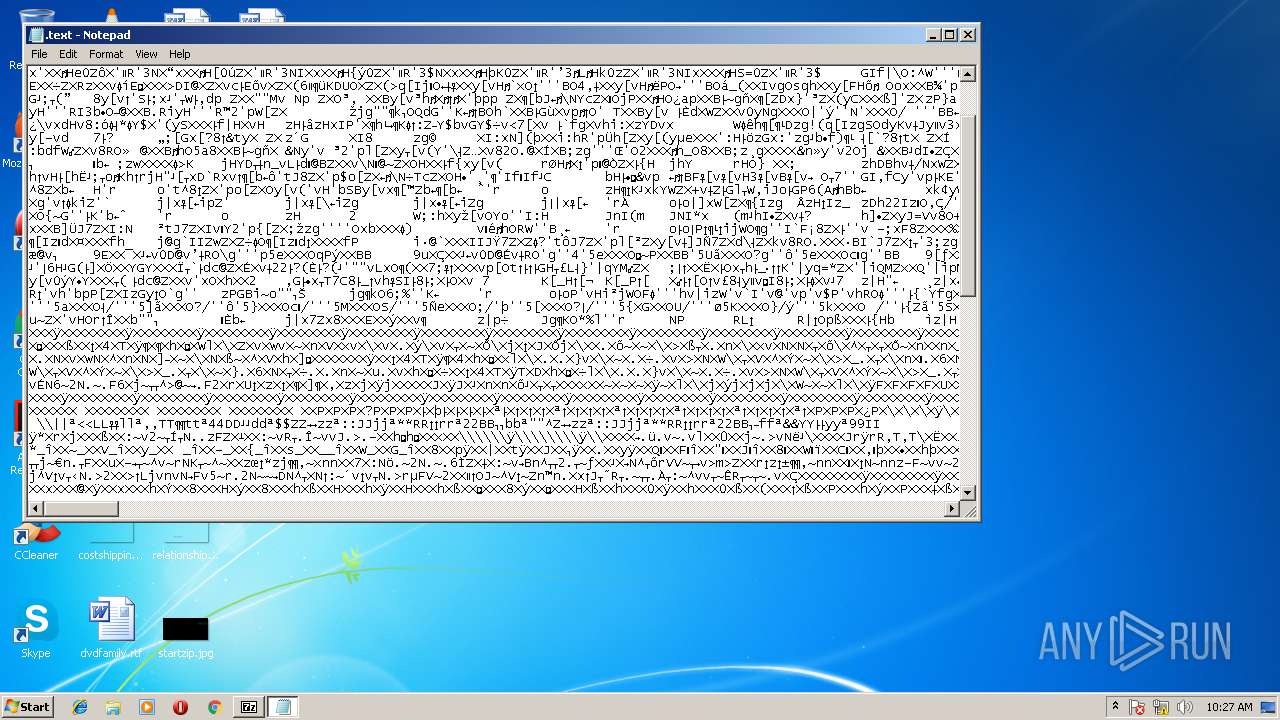Open the Start menu

[27, 706]
